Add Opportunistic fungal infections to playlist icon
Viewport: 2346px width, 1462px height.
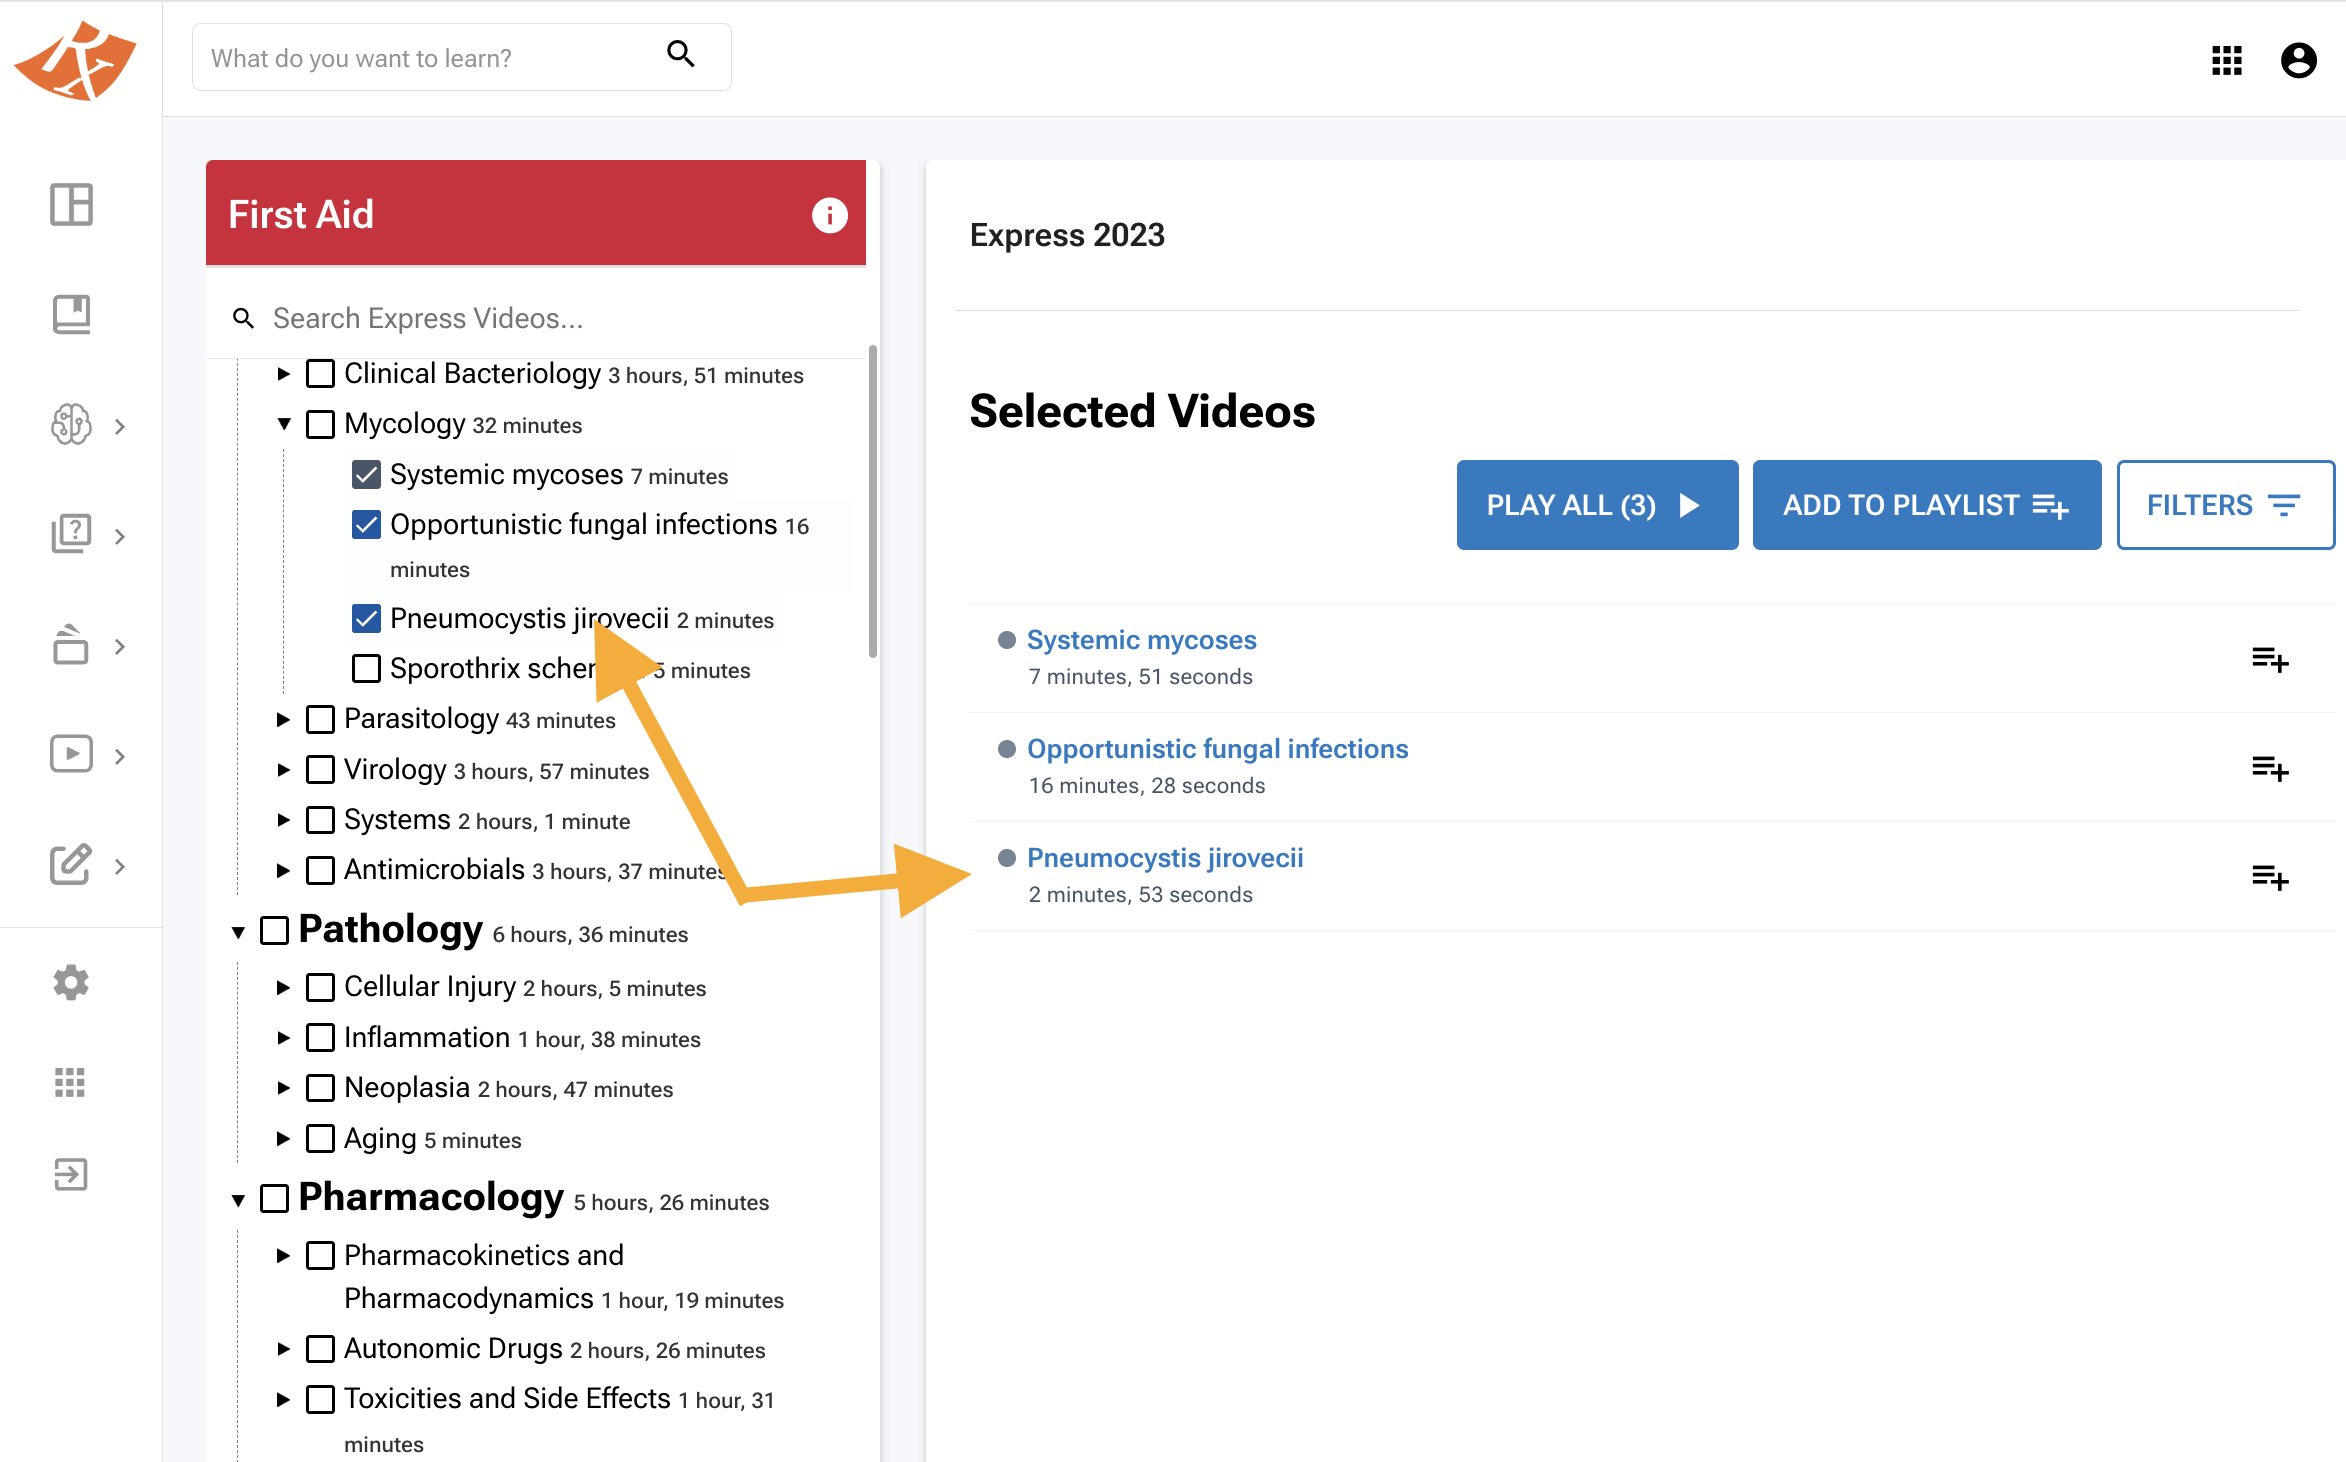pyautogui.click(x=2270, y=768)
